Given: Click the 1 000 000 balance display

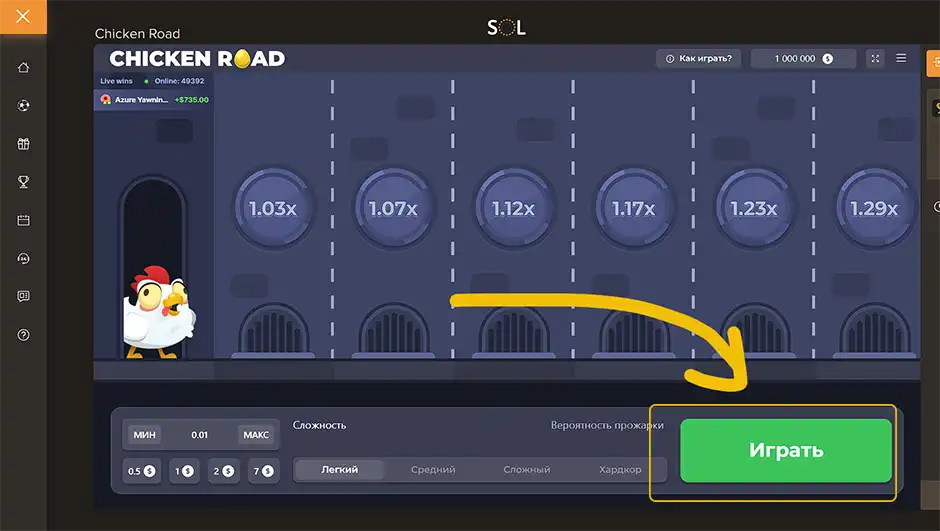Looking at the screenshot, I should pyautogui.click(x=803, y=59).
